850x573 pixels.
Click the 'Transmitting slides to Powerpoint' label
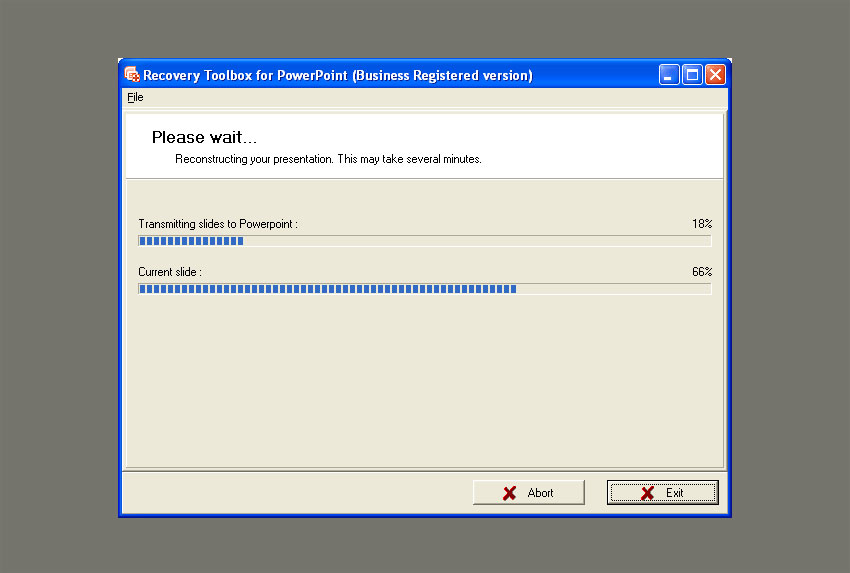(218, 224)
